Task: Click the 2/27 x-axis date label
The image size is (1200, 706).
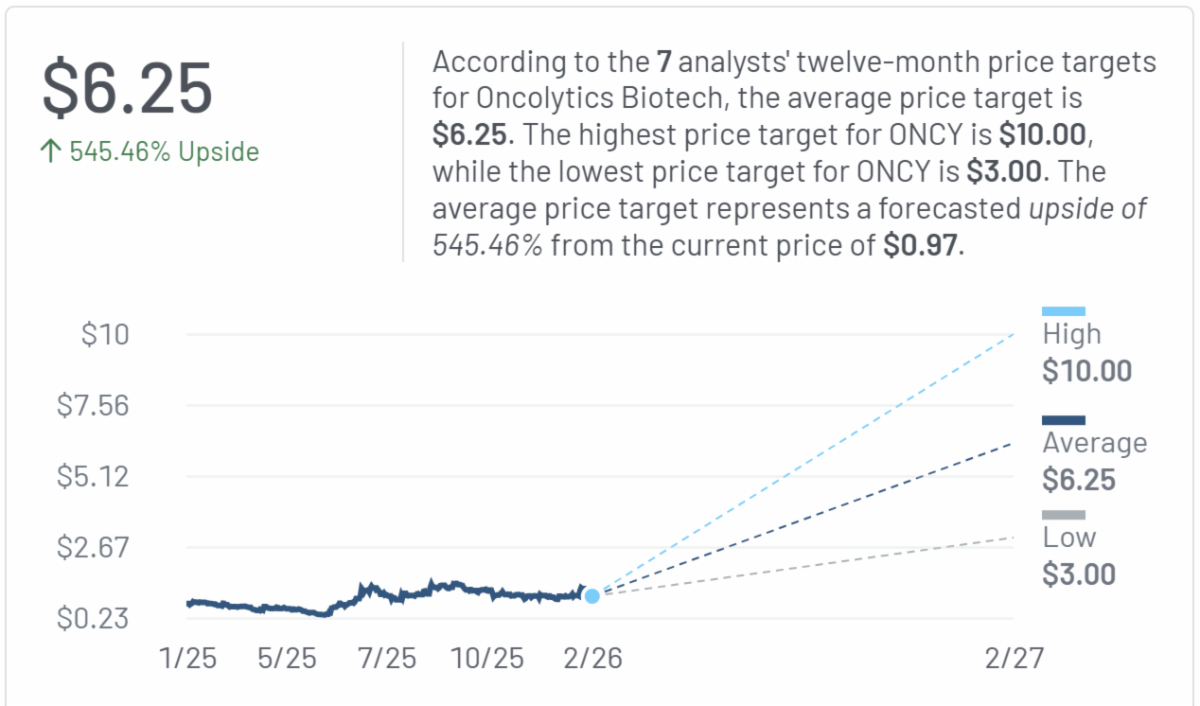Action: [x=1013, y=658]
